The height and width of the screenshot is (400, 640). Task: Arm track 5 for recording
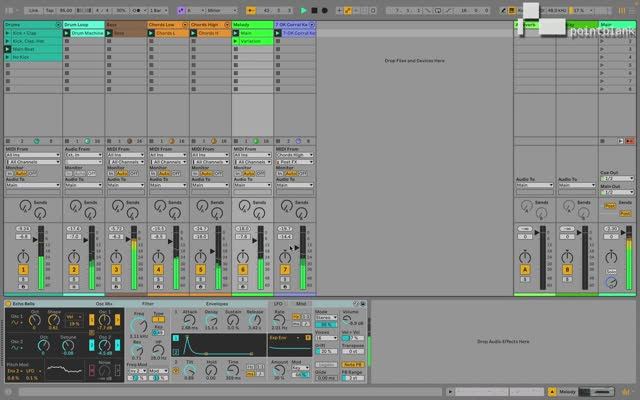pyautogui.click(x=200, y=287)
